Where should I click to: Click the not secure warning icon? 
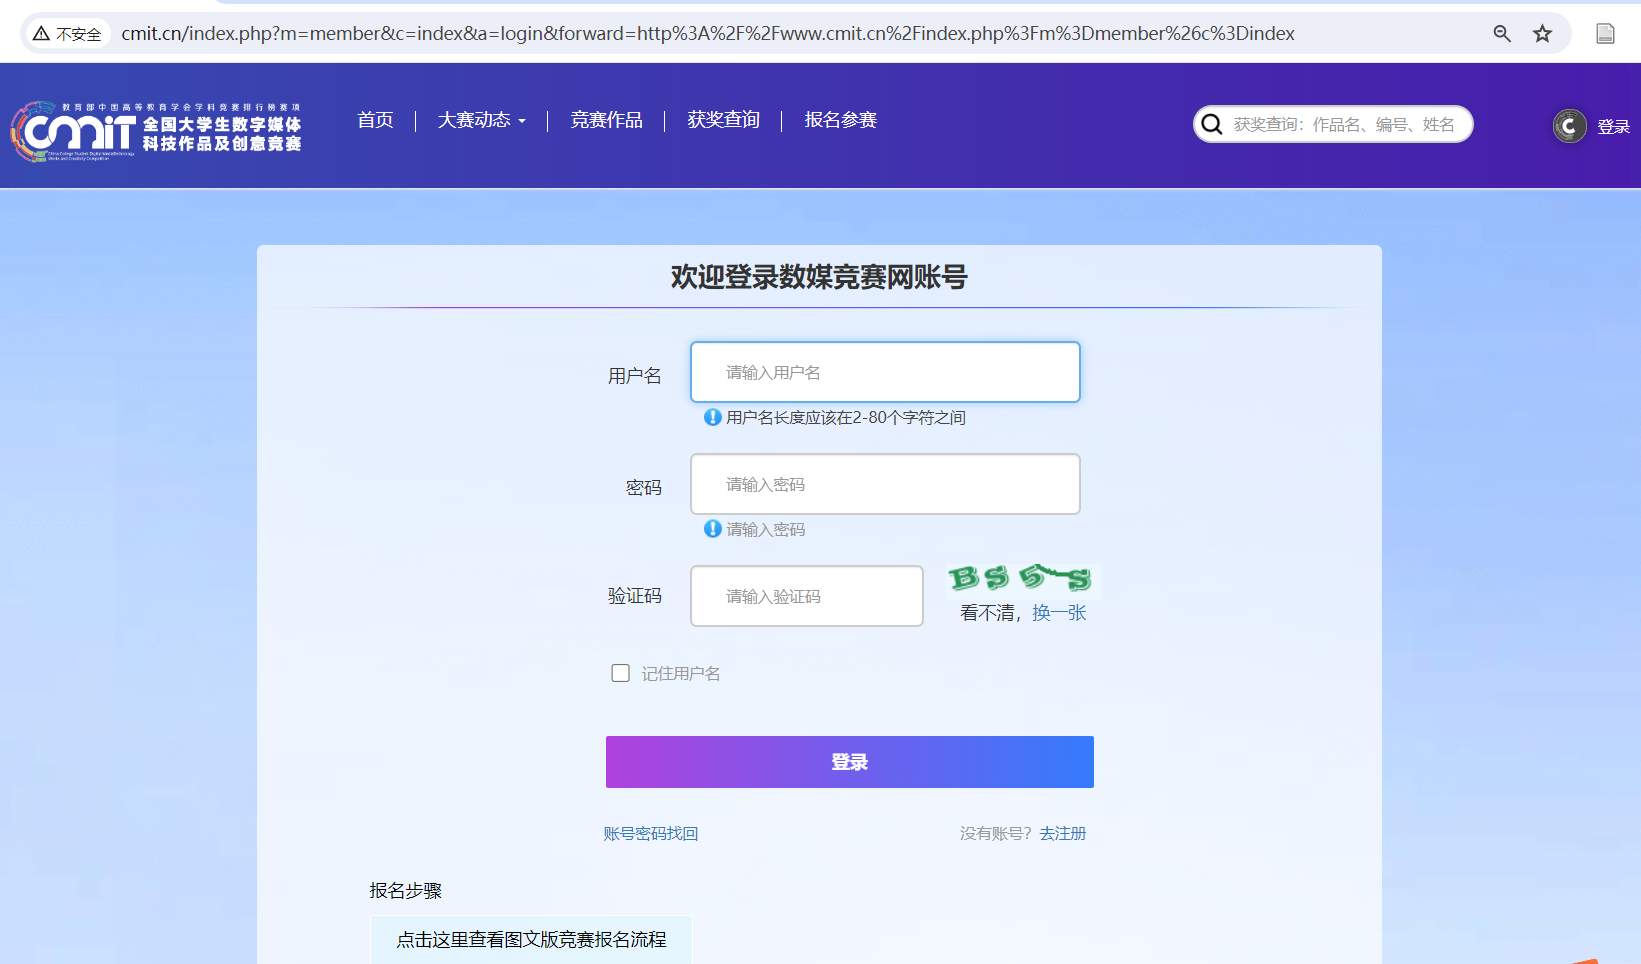(42, 34)
